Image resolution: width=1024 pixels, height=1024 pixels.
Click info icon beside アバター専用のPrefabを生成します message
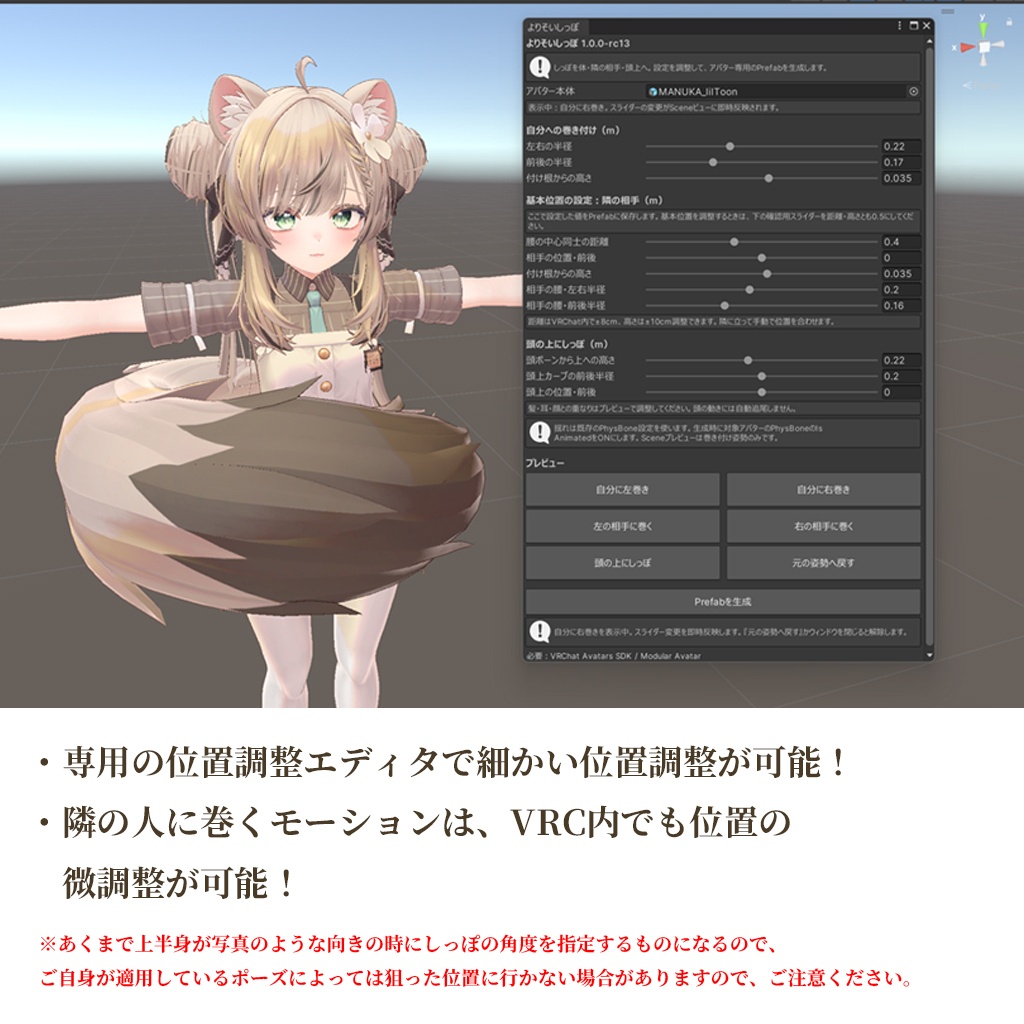coord(539,67)
